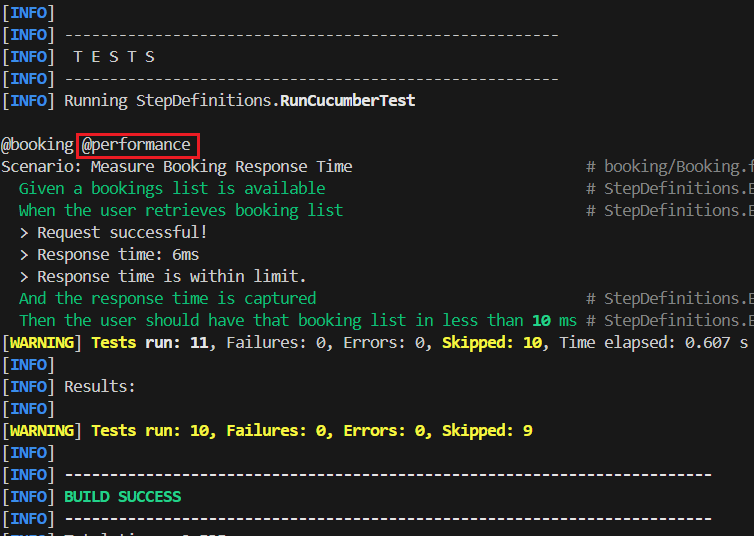The image size is (754, 536).
Task: Click the Response time is within limit message
Action: (171, 276)
